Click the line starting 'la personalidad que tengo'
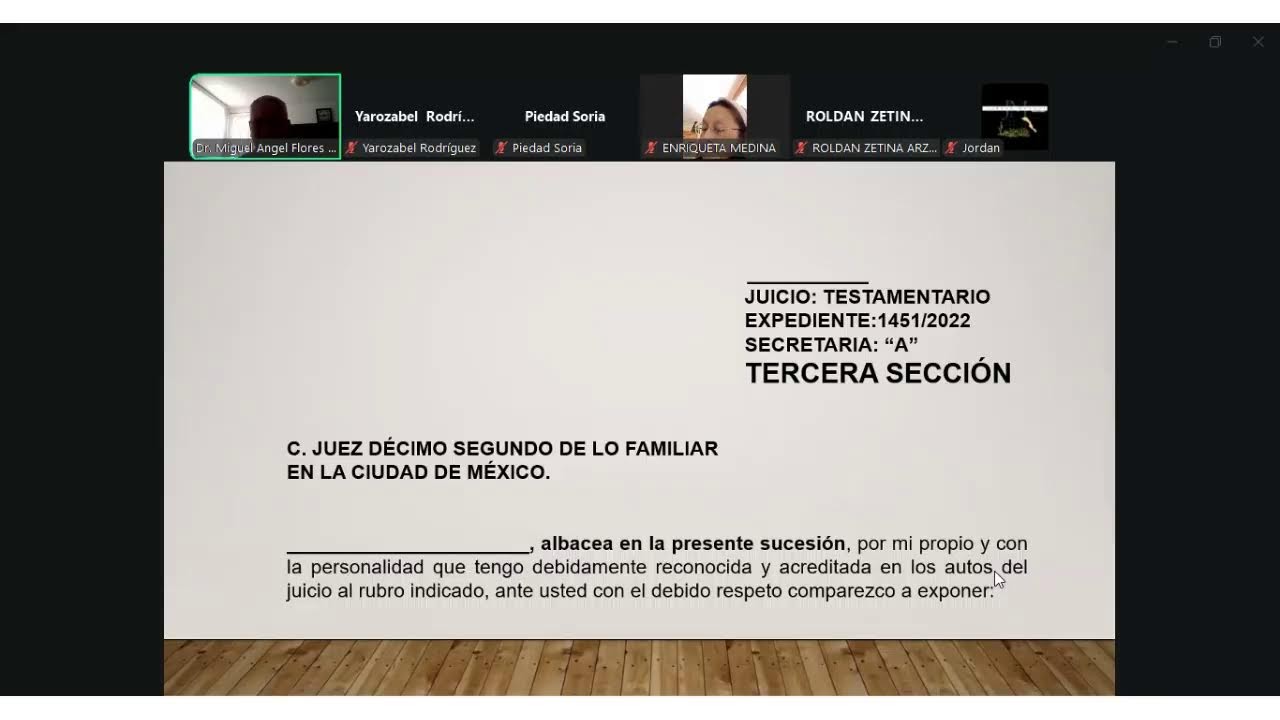 tap(657, 568)
